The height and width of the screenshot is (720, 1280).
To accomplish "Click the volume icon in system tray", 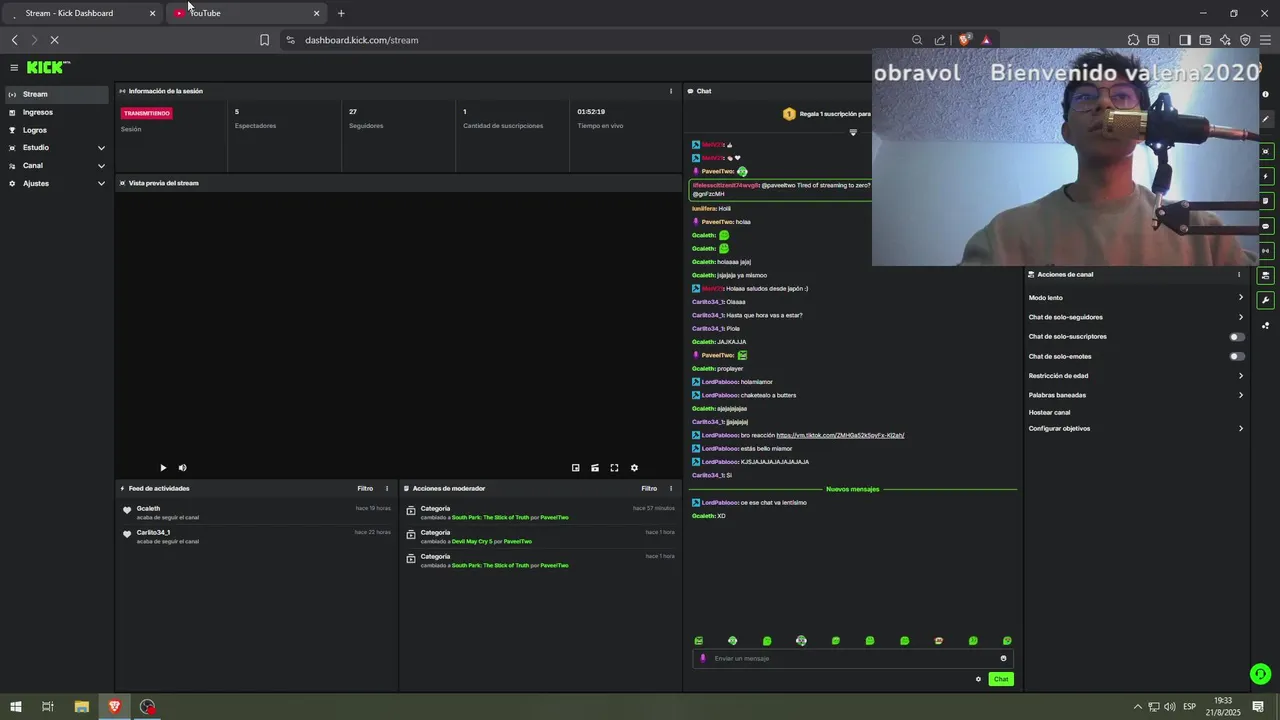I will click(x=1170, y=707).
